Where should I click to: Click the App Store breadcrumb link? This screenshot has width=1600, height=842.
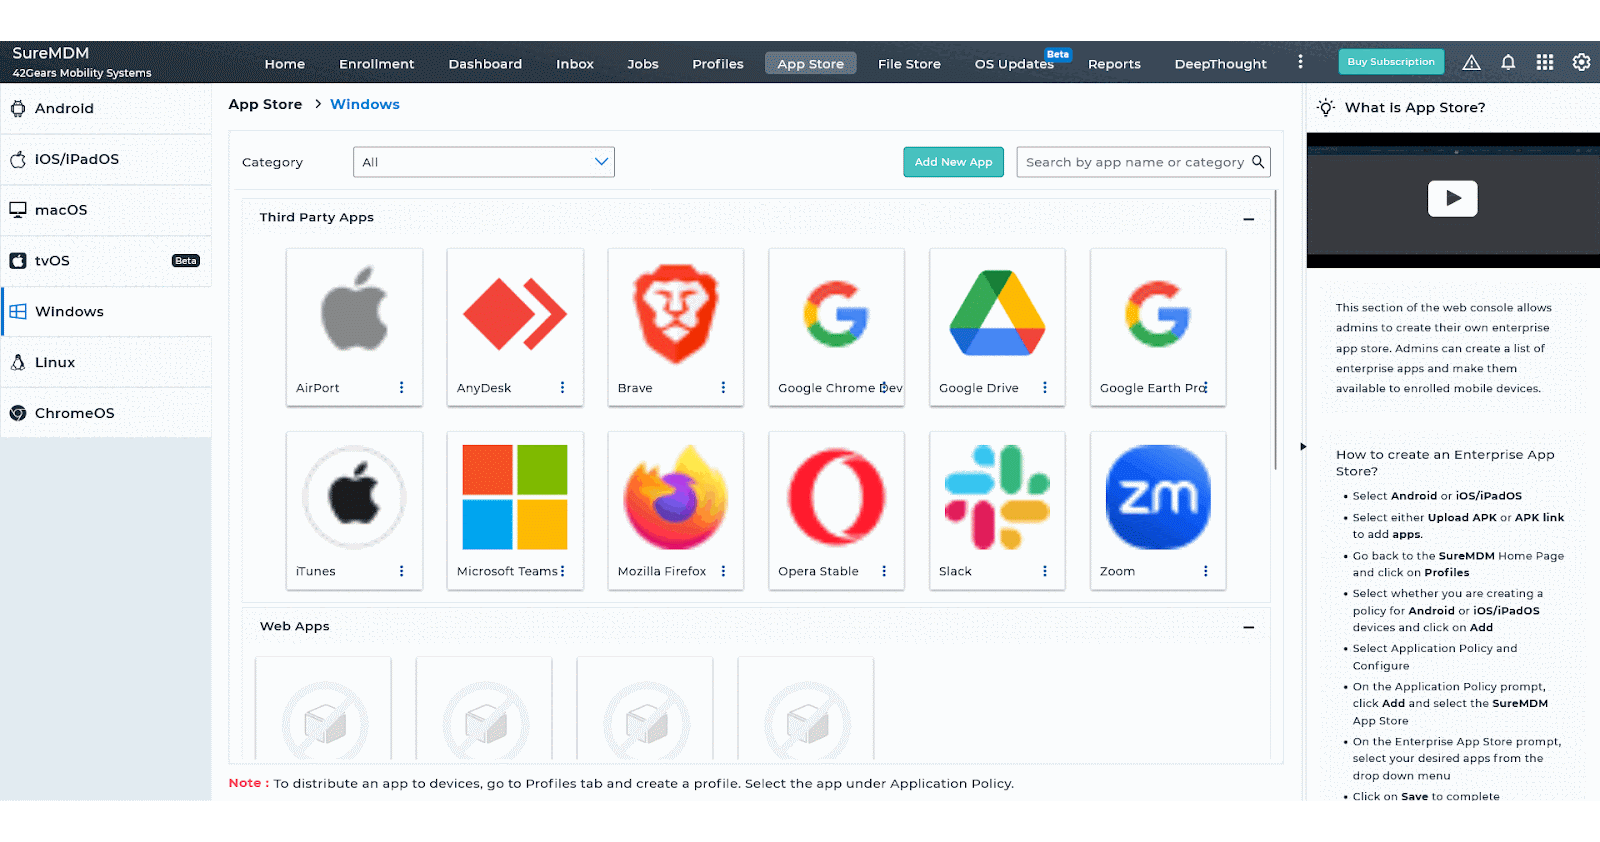(x=265, y=104)
